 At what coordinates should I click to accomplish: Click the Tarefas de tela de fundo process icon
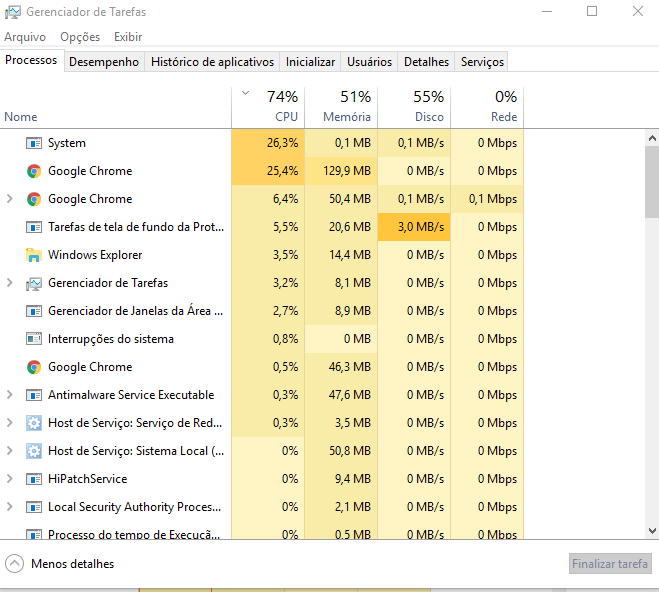click(x=34, y=227)
